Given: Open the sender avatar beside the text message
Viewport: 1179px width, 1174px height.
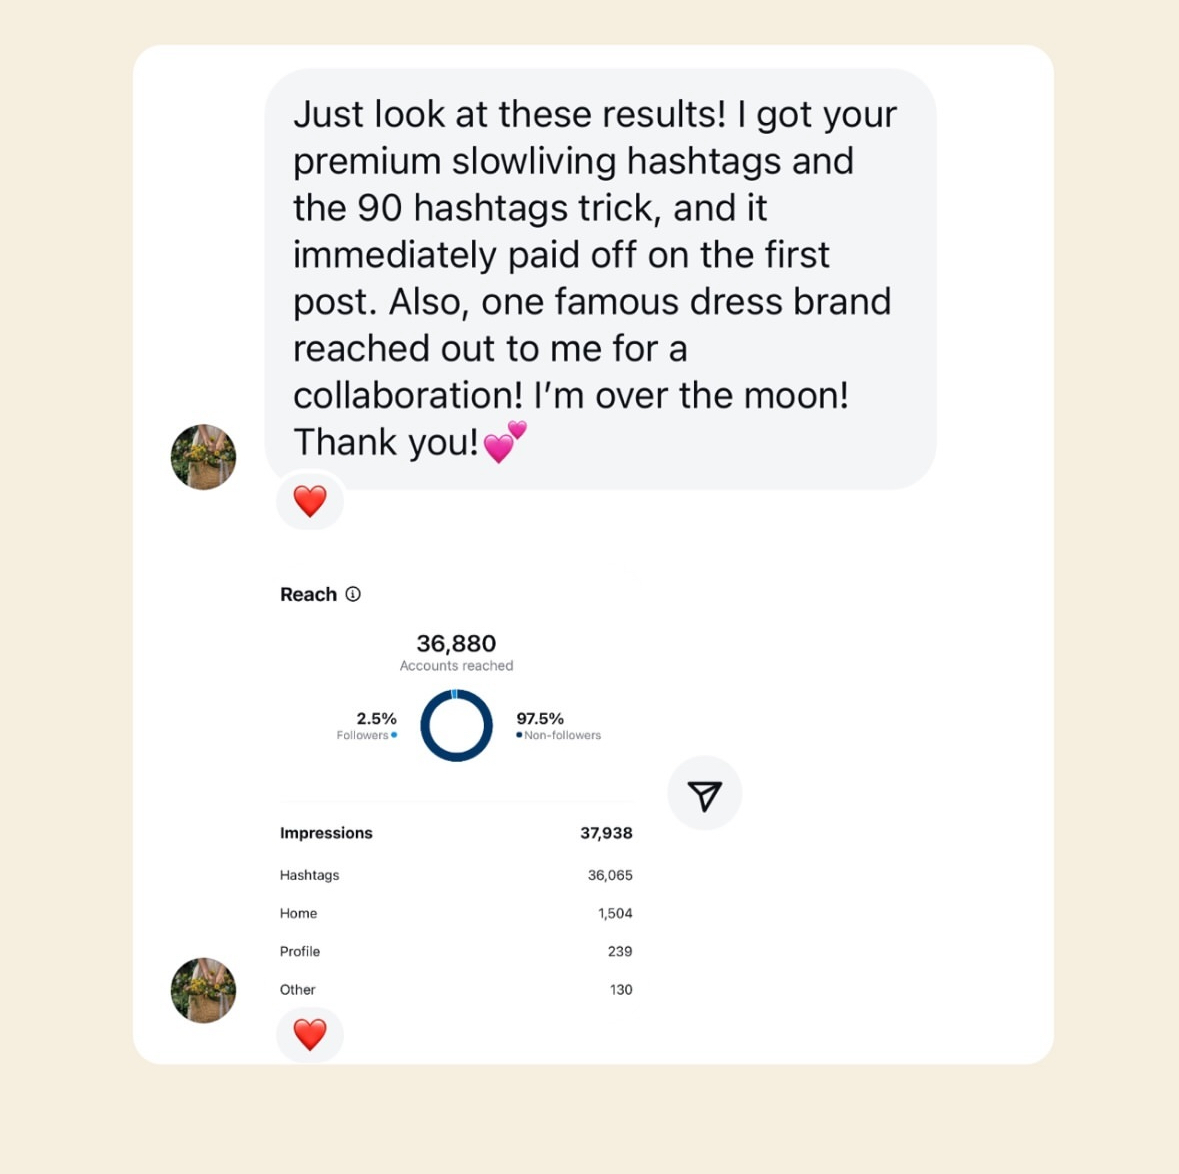Looking at the screenshot, I should point(203,457).
